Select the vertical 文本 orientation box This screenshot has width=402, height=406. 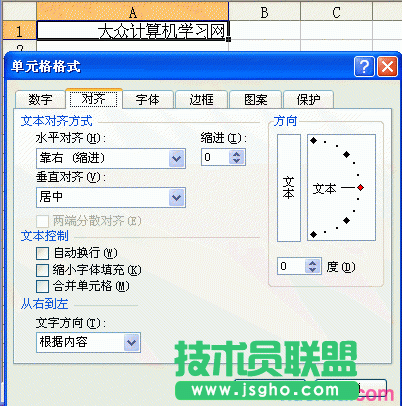tap(289, 188)
